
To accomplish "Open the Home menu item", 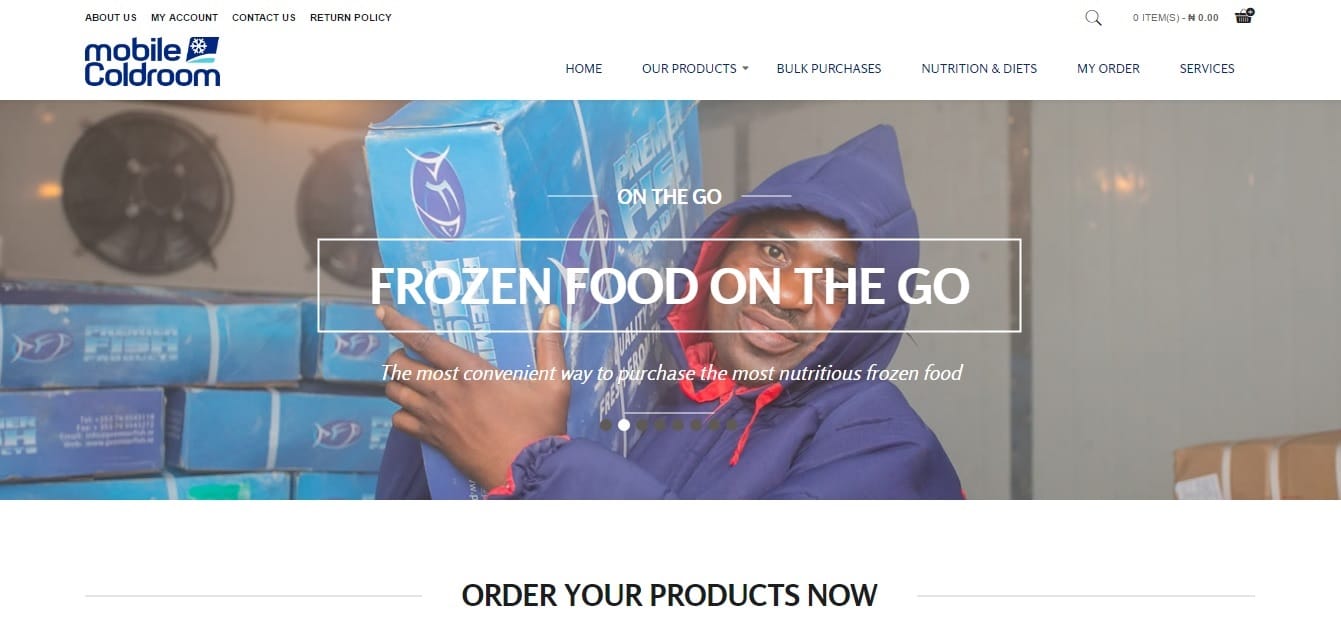I will point(584,69).
